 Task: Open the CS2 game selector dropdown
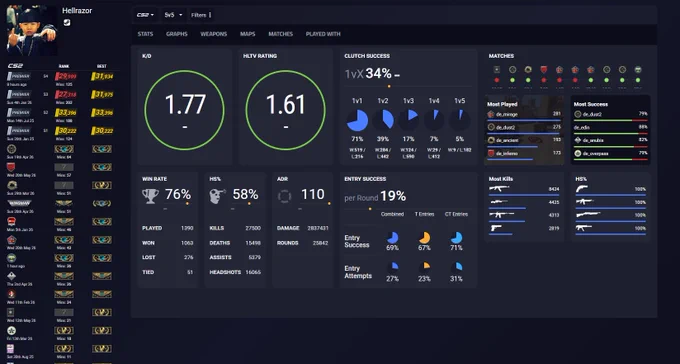pos(145,15)
